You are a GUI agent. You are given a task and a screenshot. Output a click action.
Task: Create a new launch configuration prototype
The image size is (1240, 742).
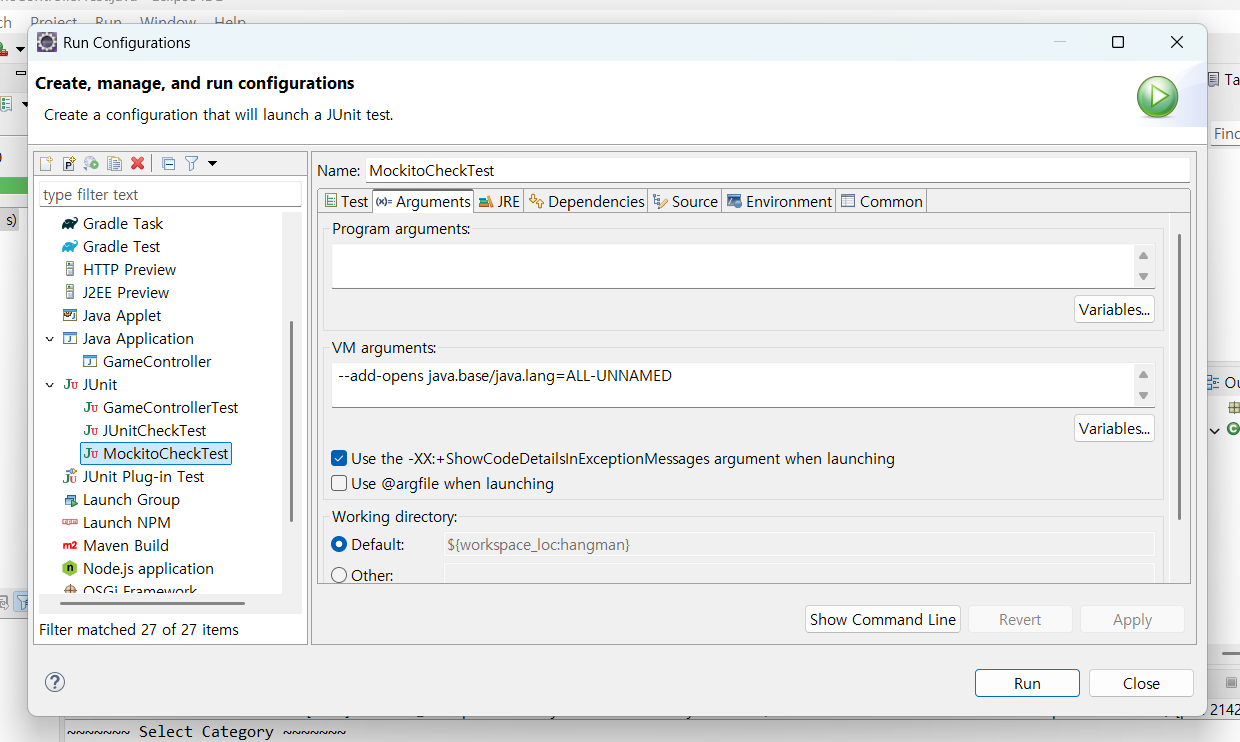tap(69, 163)
